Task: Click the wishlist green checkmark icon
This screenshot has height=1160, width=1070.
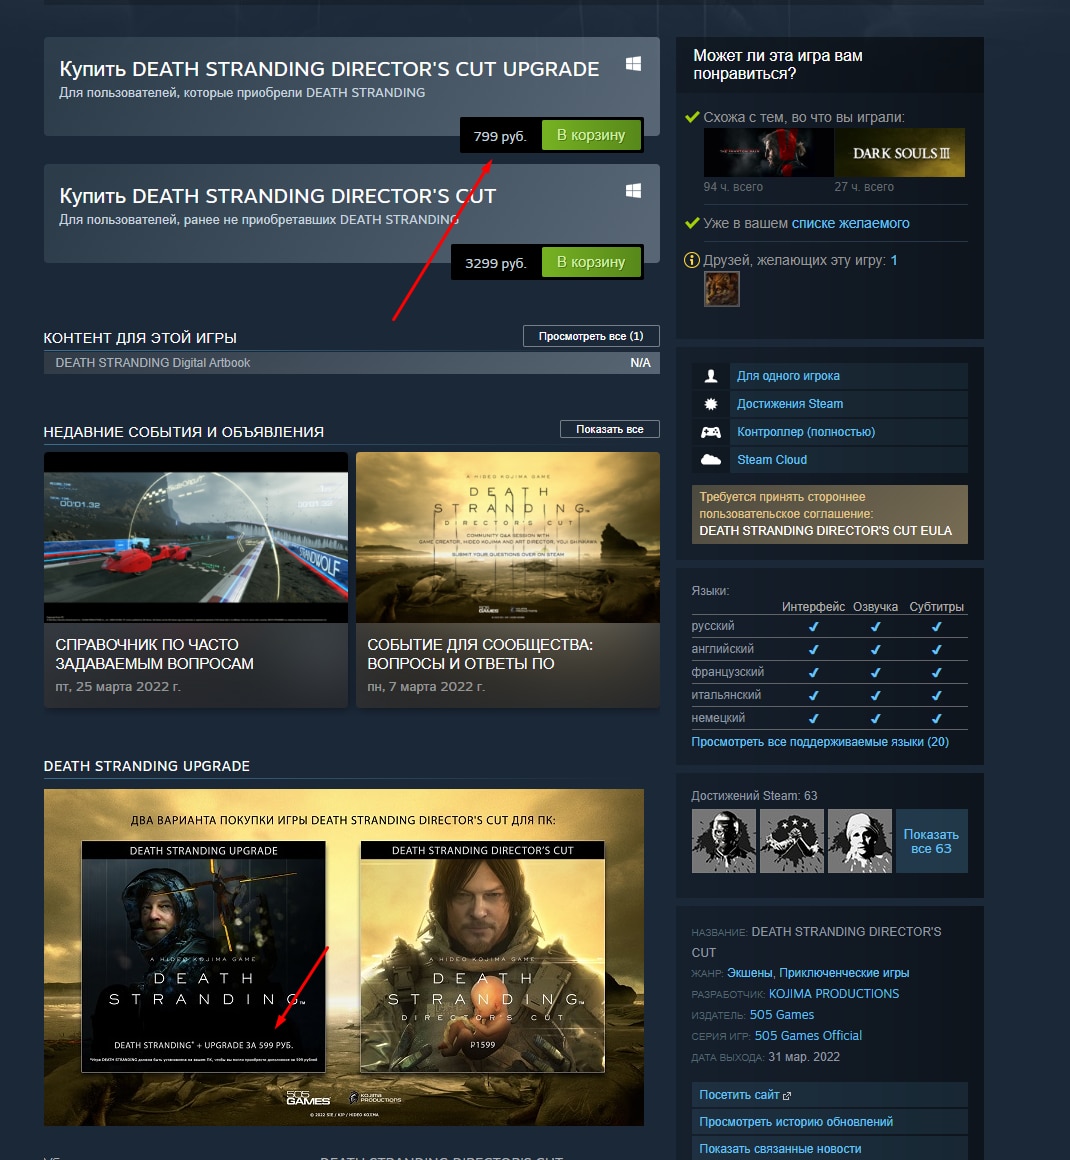Action: [x=693, y=223]
